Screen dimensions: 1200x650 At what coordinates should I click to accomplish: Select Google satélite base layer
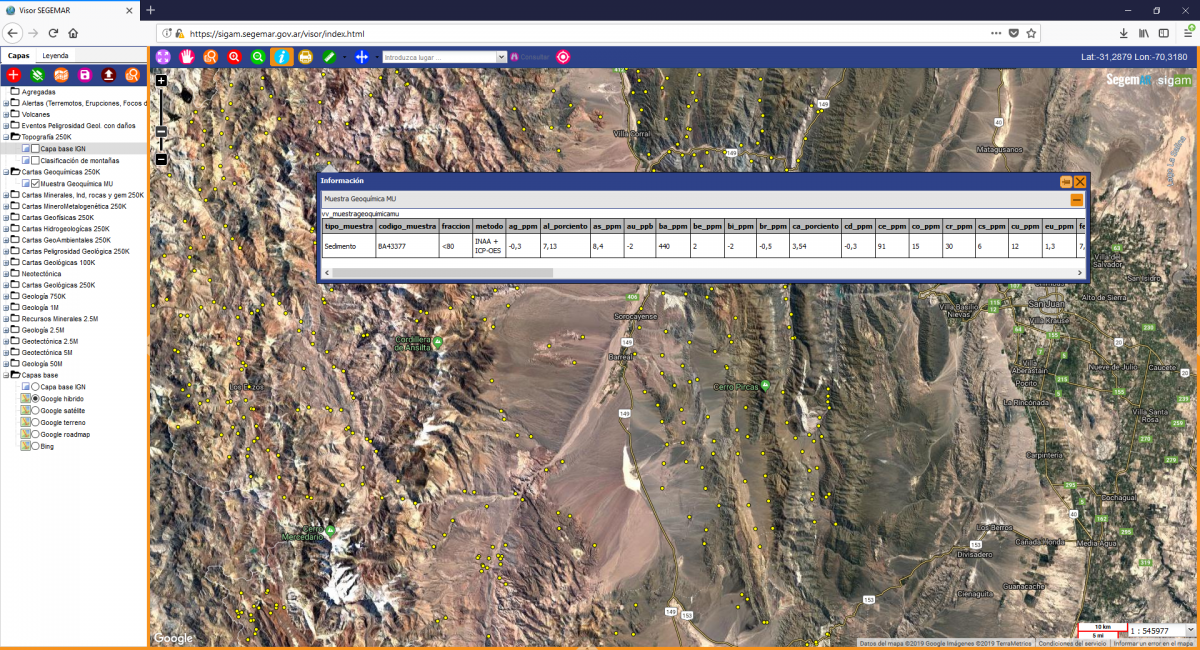point(36,410)
